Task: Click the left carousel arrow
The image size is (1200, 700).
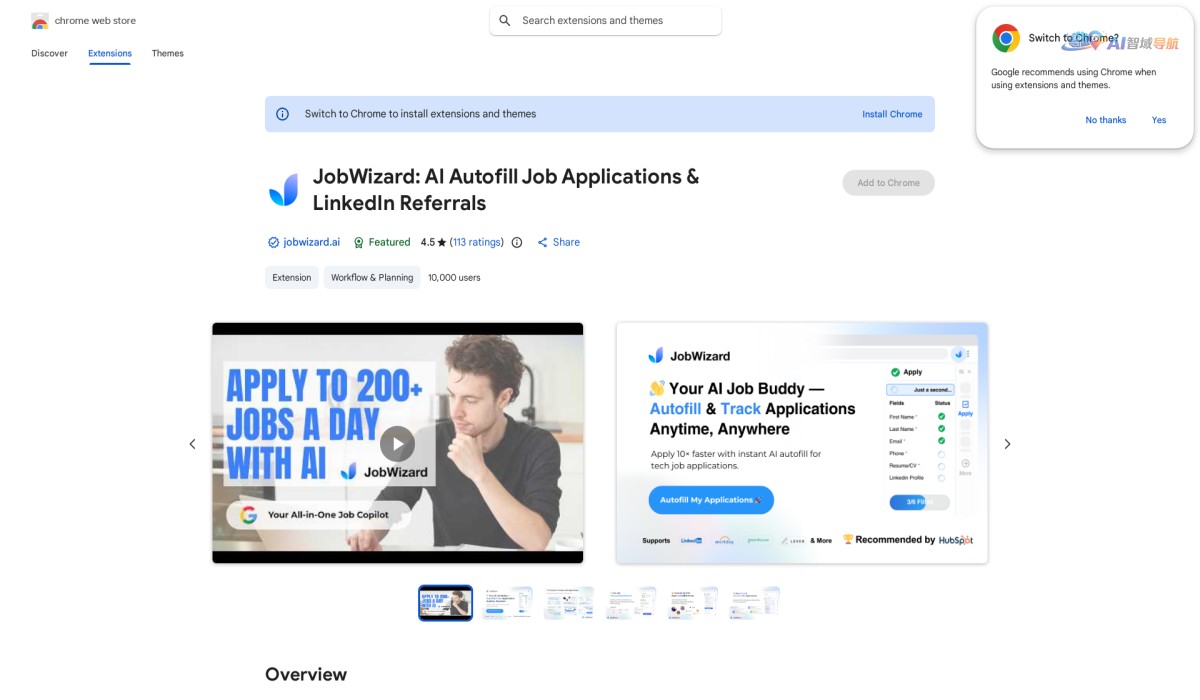Action: pos(192,444)
